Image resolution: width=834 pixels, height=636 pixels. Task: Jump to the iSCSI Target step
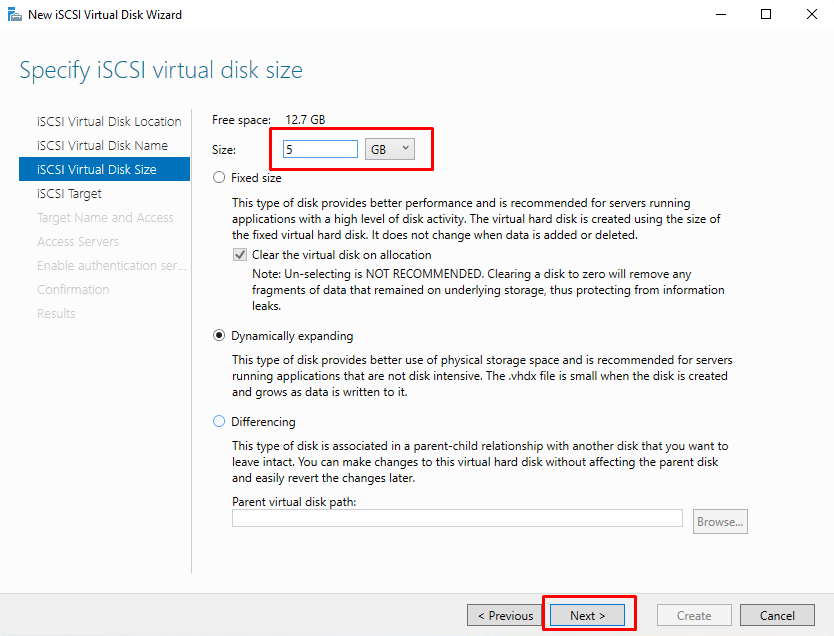coord(69,194)
